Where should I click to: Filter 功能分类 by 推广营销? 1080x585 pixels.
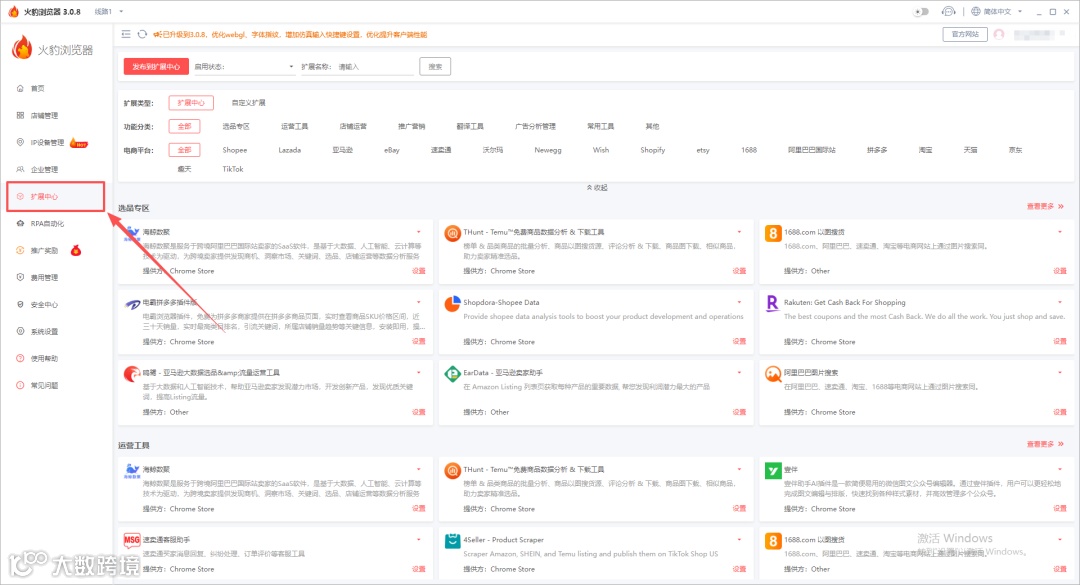coord(411,126)
